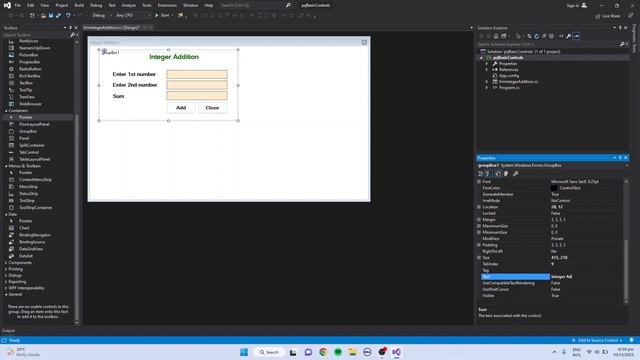Screen dimensions: 640x360
Task: Click the Add button on the form
Action: point(181,108)
